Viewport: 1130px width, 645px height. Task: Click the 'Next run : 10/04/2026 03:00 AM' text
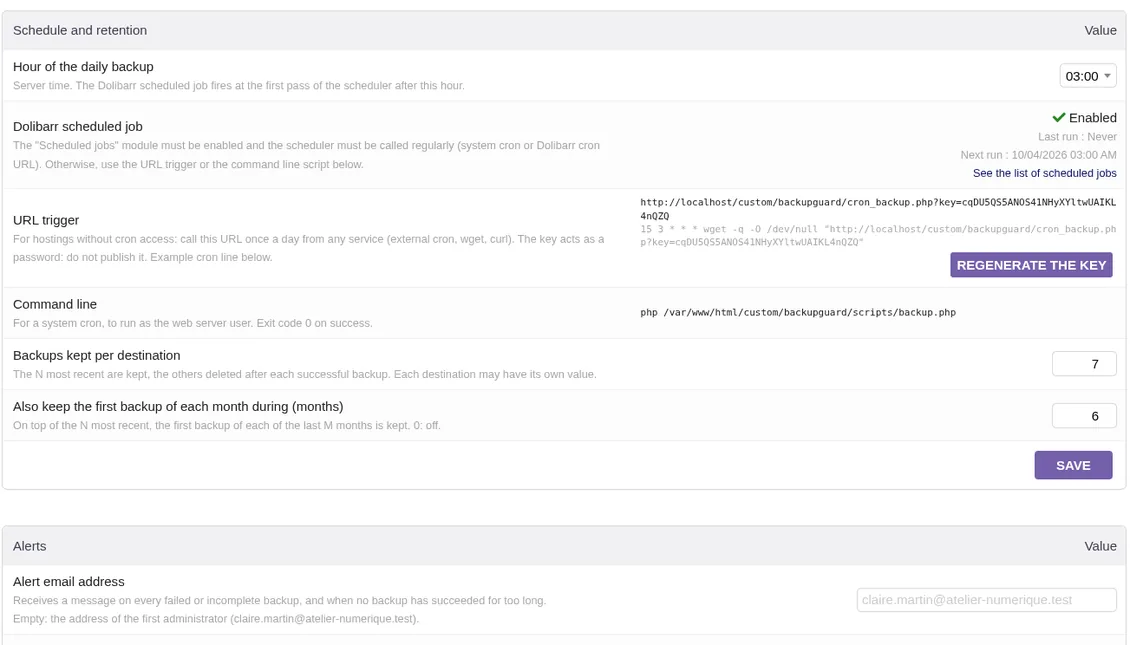(1038, 155)
